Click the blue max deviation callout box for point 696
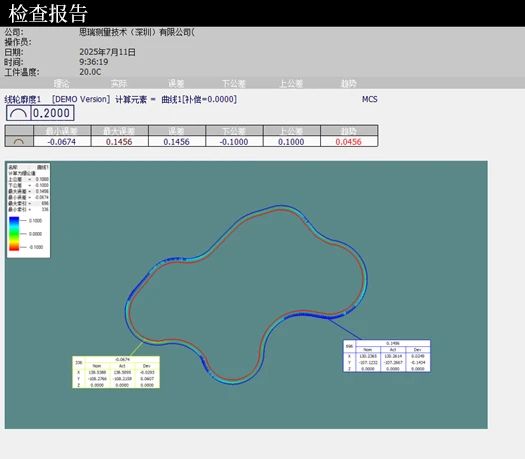Screen dimensions: 525x459 coord(387,356)
